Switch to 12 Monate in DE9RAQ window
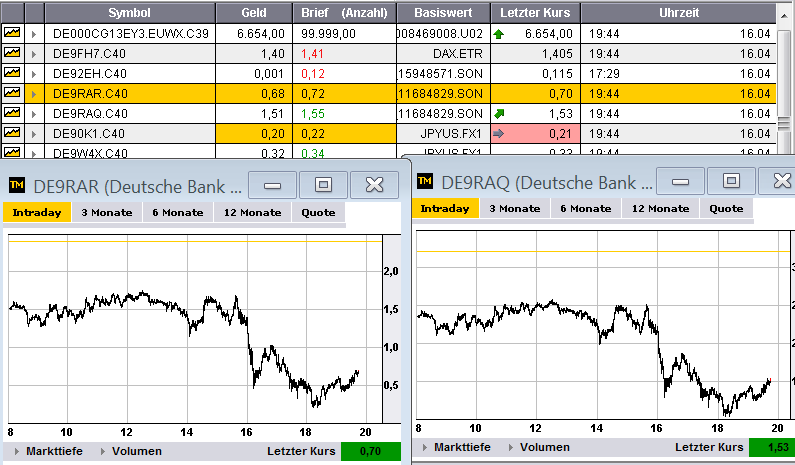 click(661, 208)
